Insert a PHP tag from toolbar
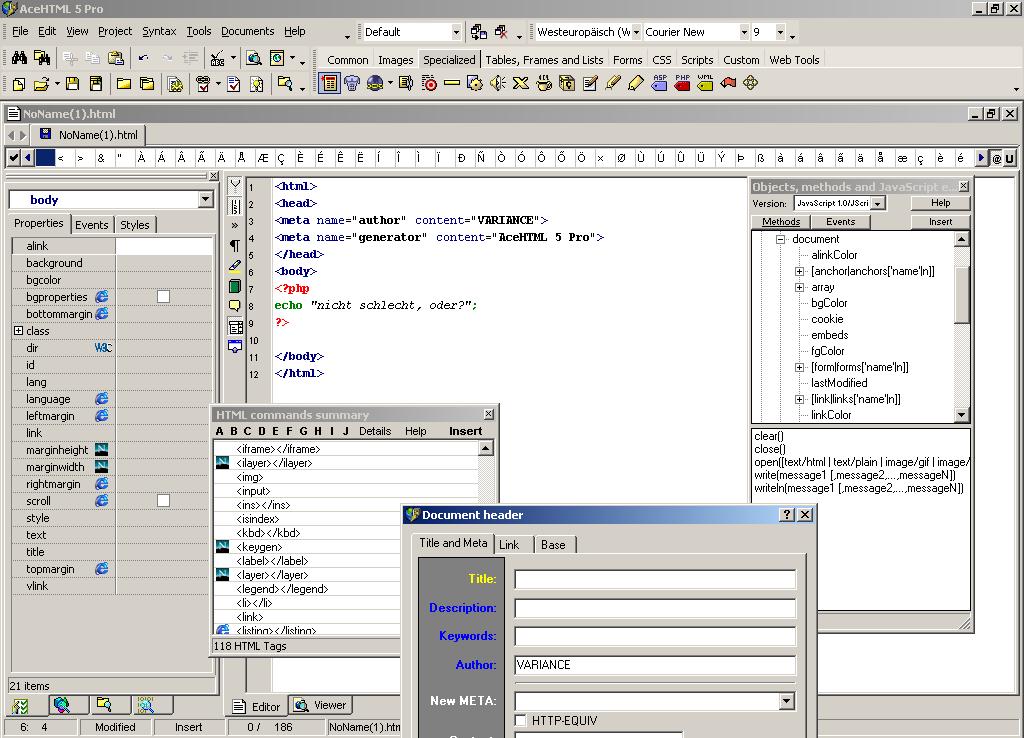 tap(683, 84)
